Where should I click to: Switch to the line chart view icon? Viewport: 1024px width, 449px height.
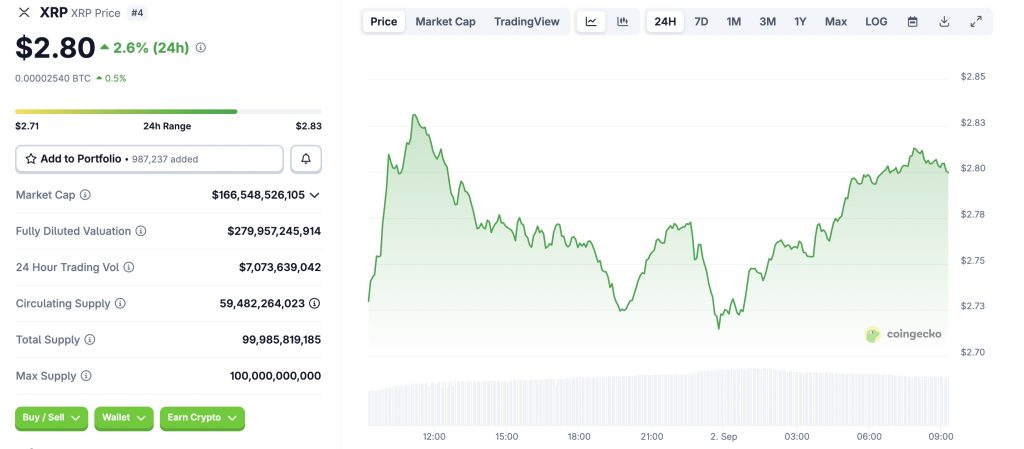[x=591, y=21]
